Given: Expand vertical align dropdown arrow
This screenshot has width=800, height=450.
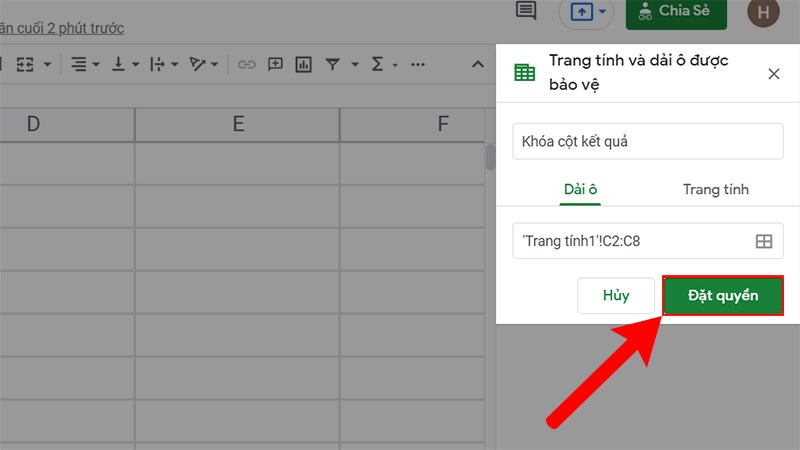Looking at the screenshot, I should click(x=136, y=65).
